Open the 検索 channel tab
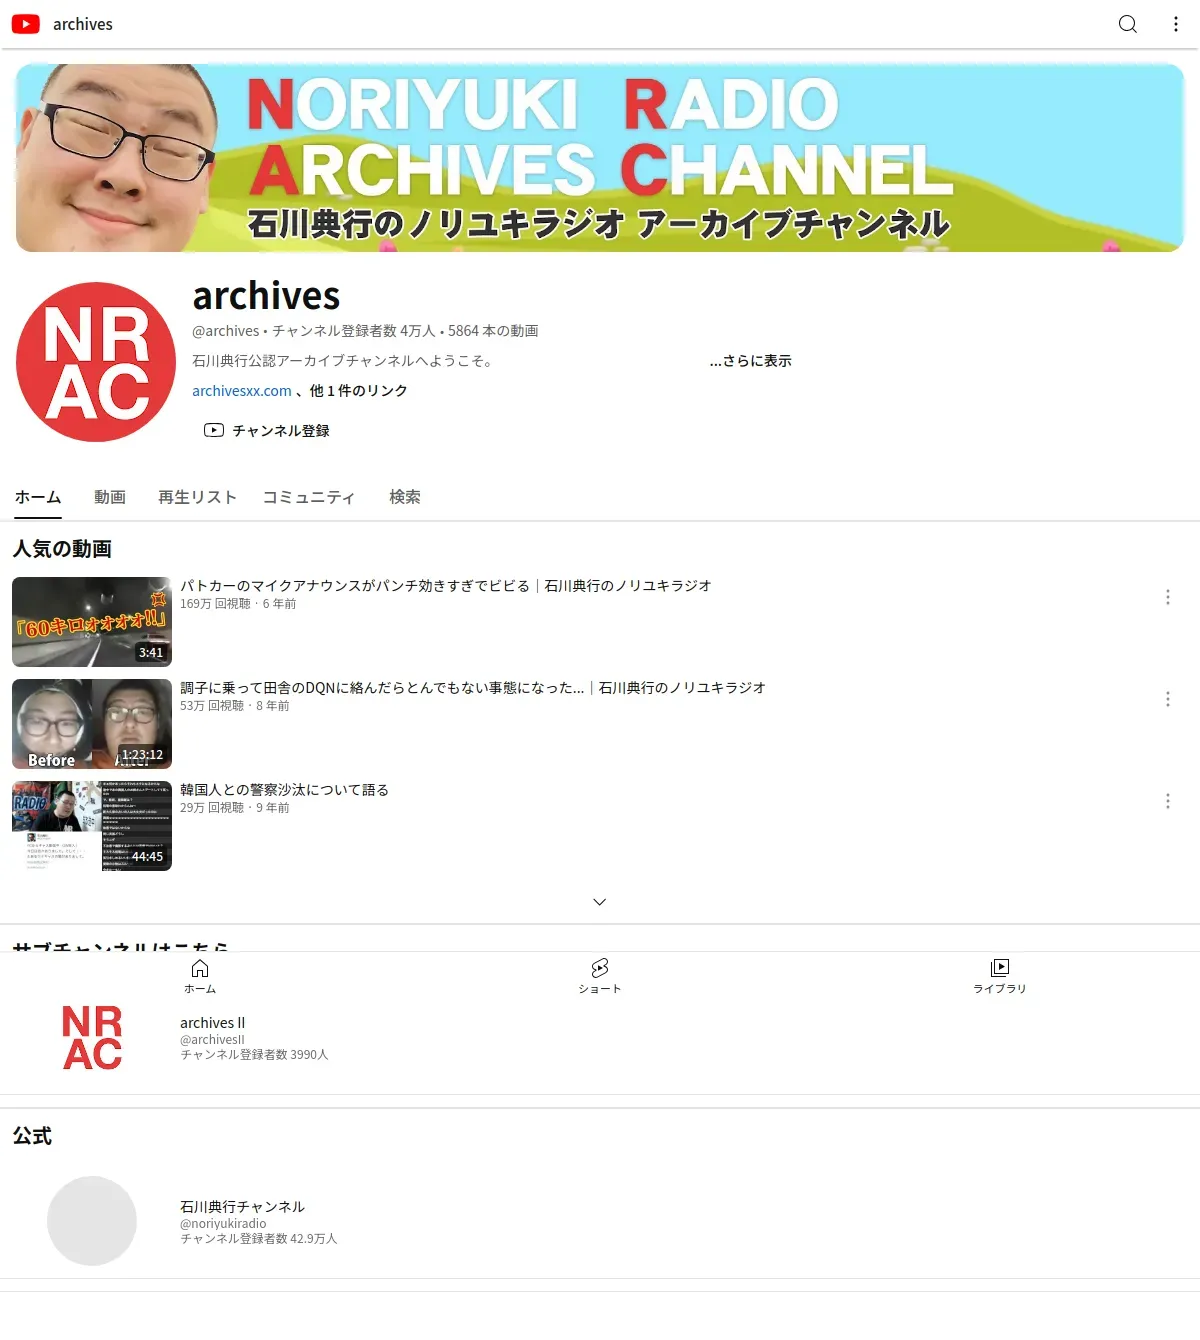The height and width of the screenshot is (1340, 1200). tap(405, 497)
